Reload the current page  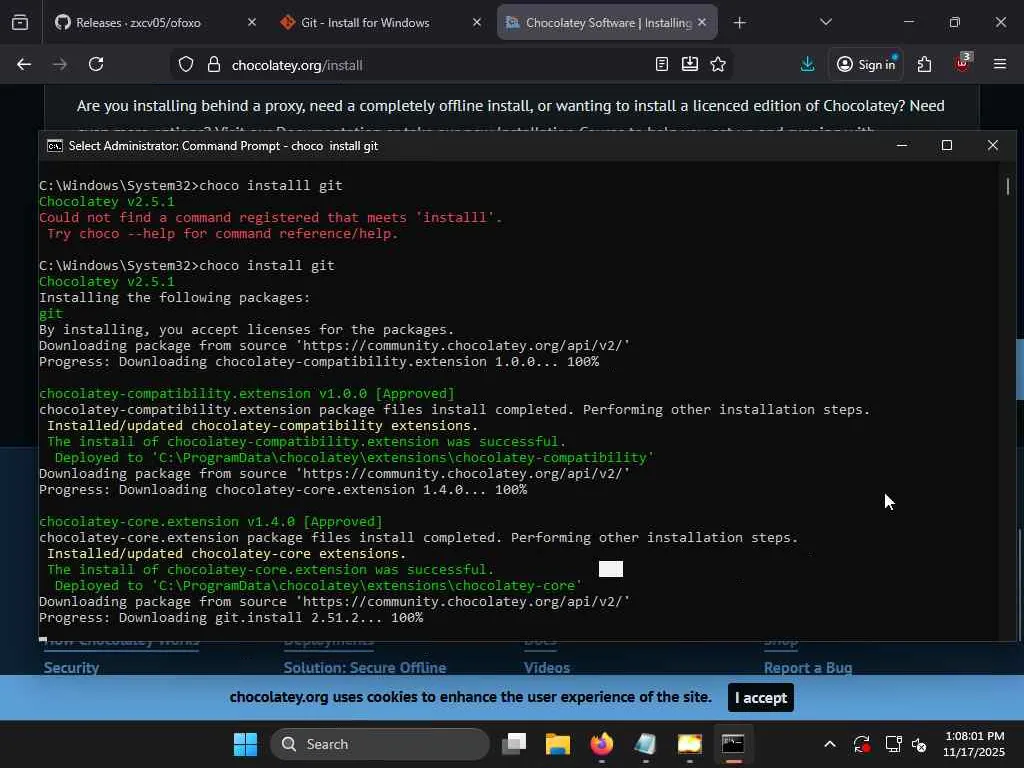click(x=96, y=64)
